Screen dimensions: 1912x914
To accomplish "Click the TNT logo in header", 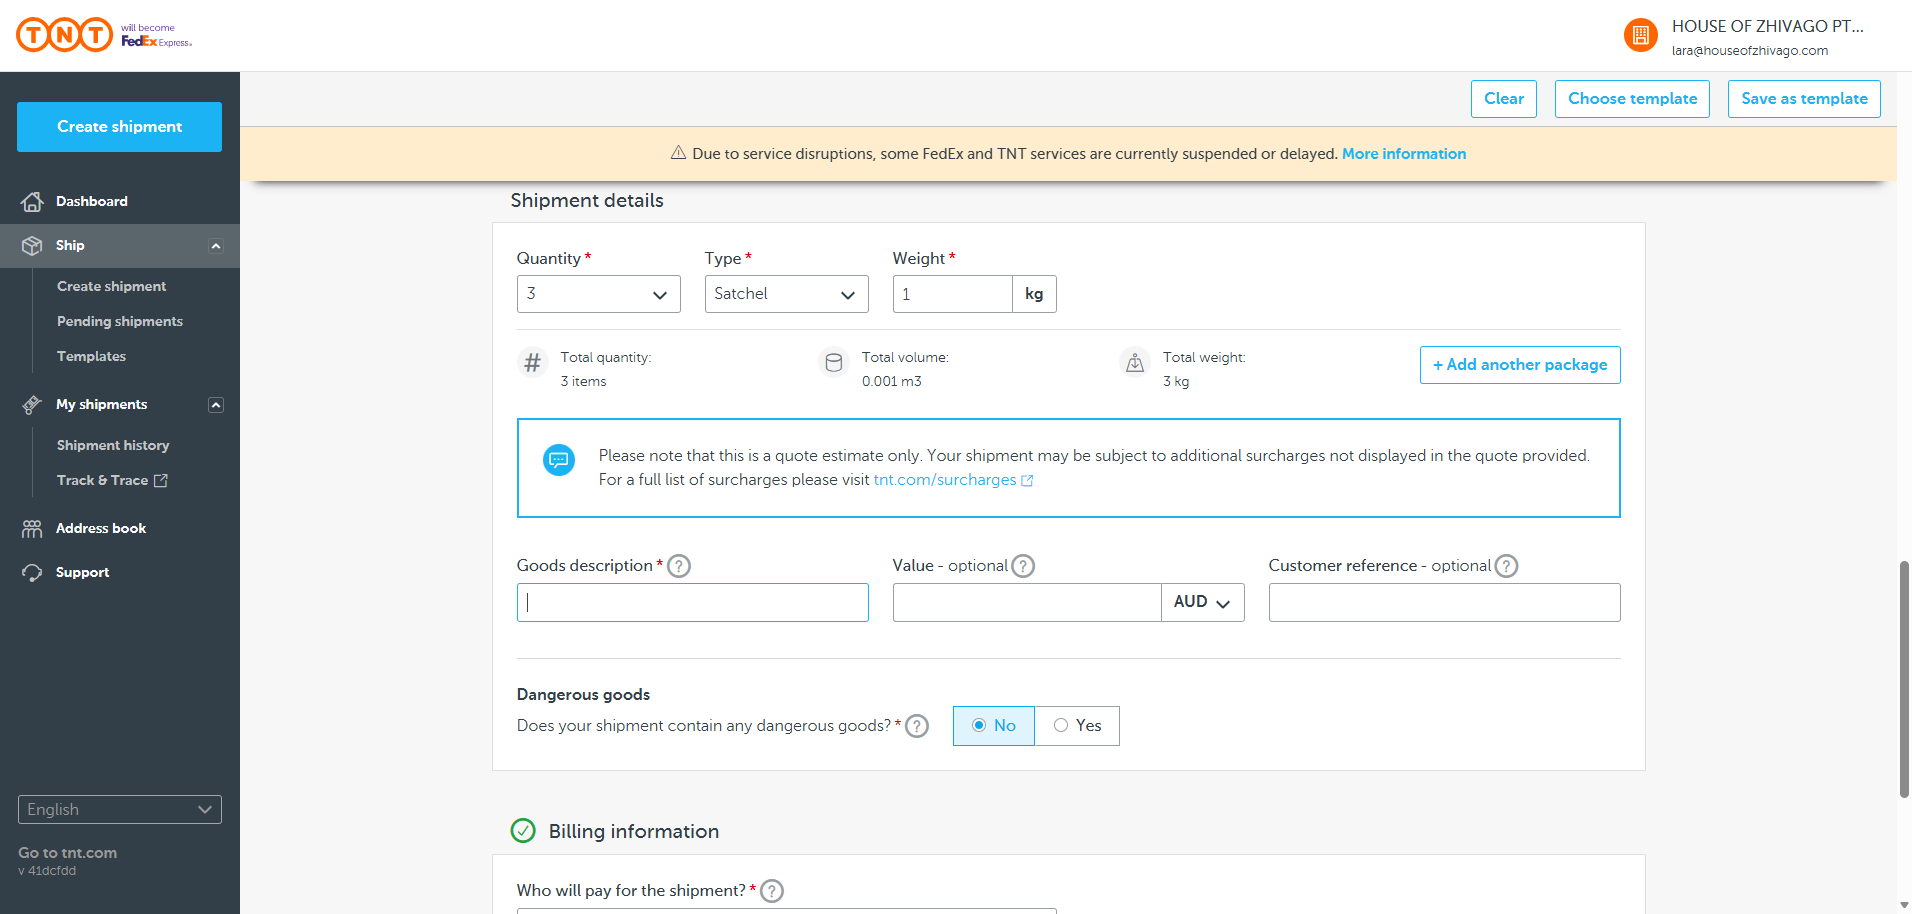I will click(x=65, y=35).
